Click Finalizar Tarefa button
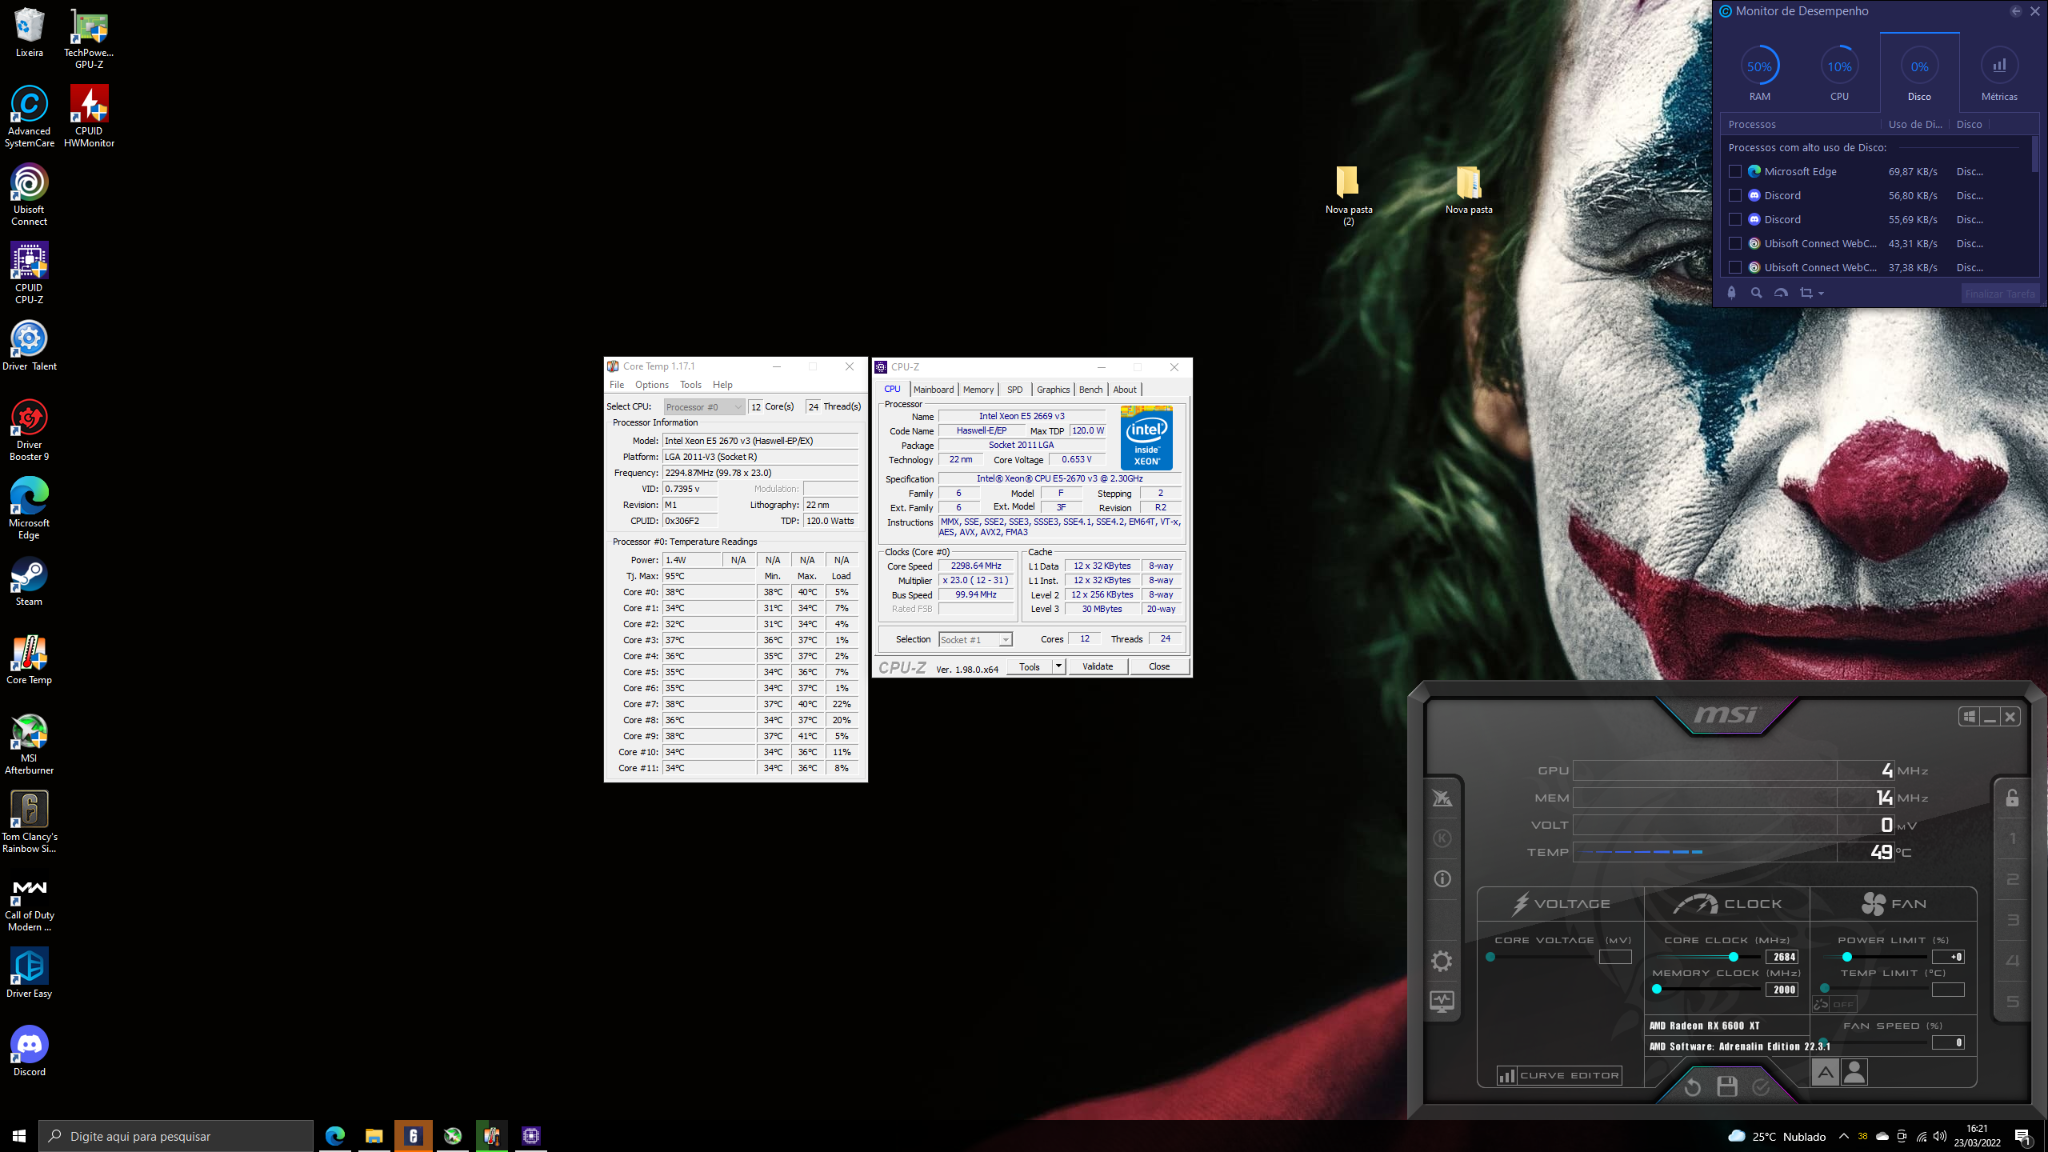This screenshot has height=1152, width=2048. click(x=1999, y=294)
